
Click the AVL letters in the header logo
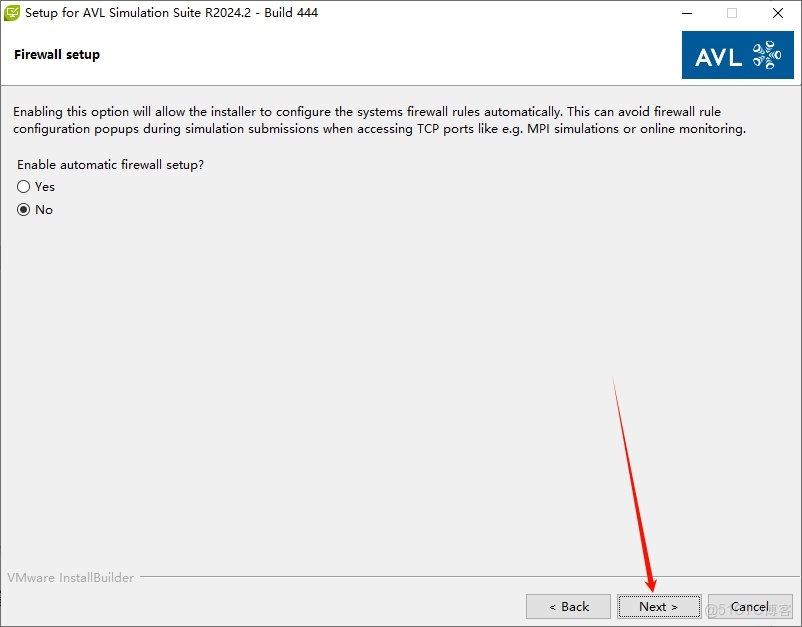click(x=718, y=57)
